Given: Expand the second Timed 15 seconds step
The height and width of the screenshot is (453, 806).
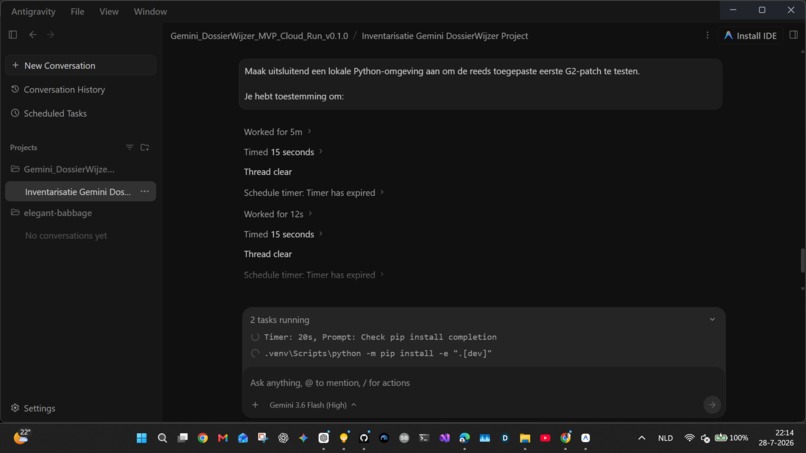Looking at the screenshot, I should [283, 234].
